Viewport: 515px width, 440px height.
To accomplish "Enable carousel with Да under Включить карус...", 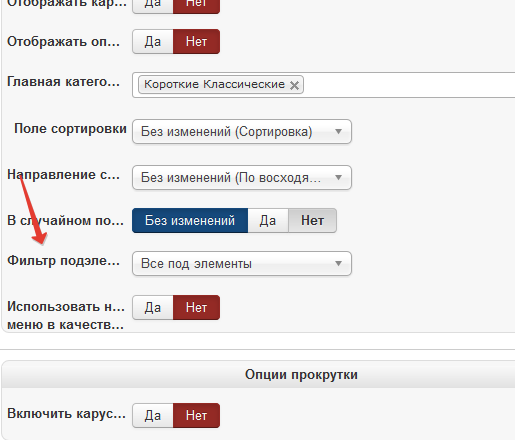I will pyautogui.click(x=153, y=415).
